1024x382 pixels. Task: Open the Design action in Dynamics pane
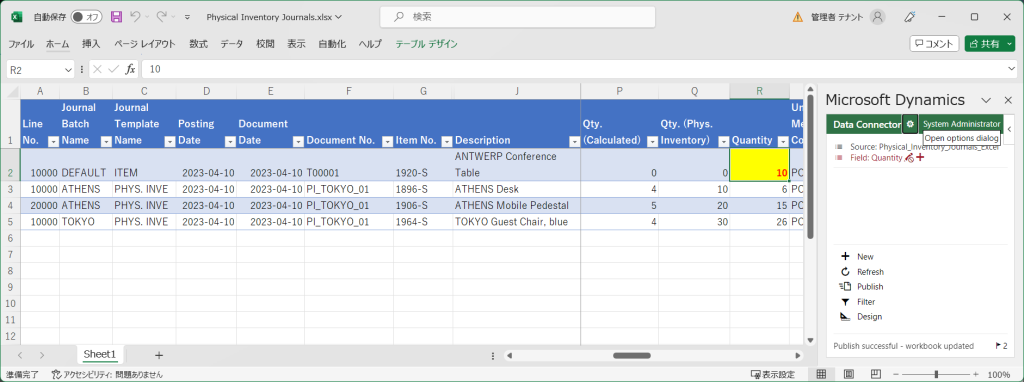pos(869,317)
